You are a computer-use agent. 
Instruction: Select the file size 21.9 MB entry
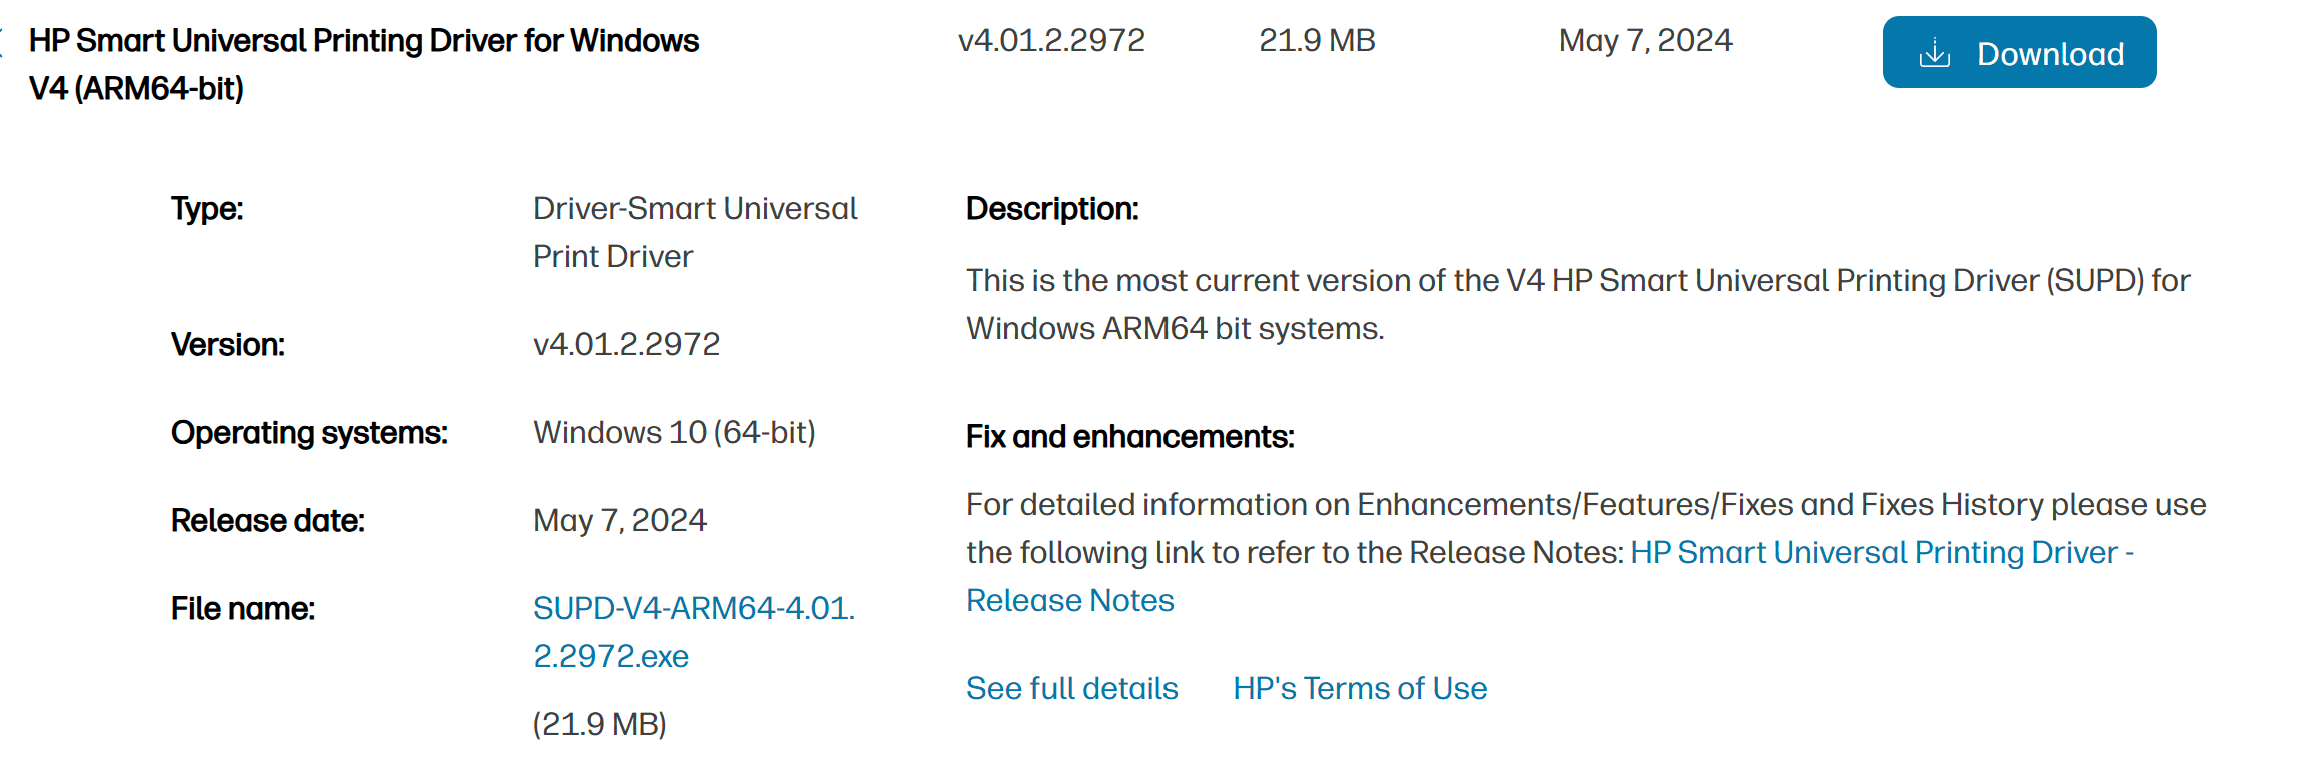click(1318, 39)
